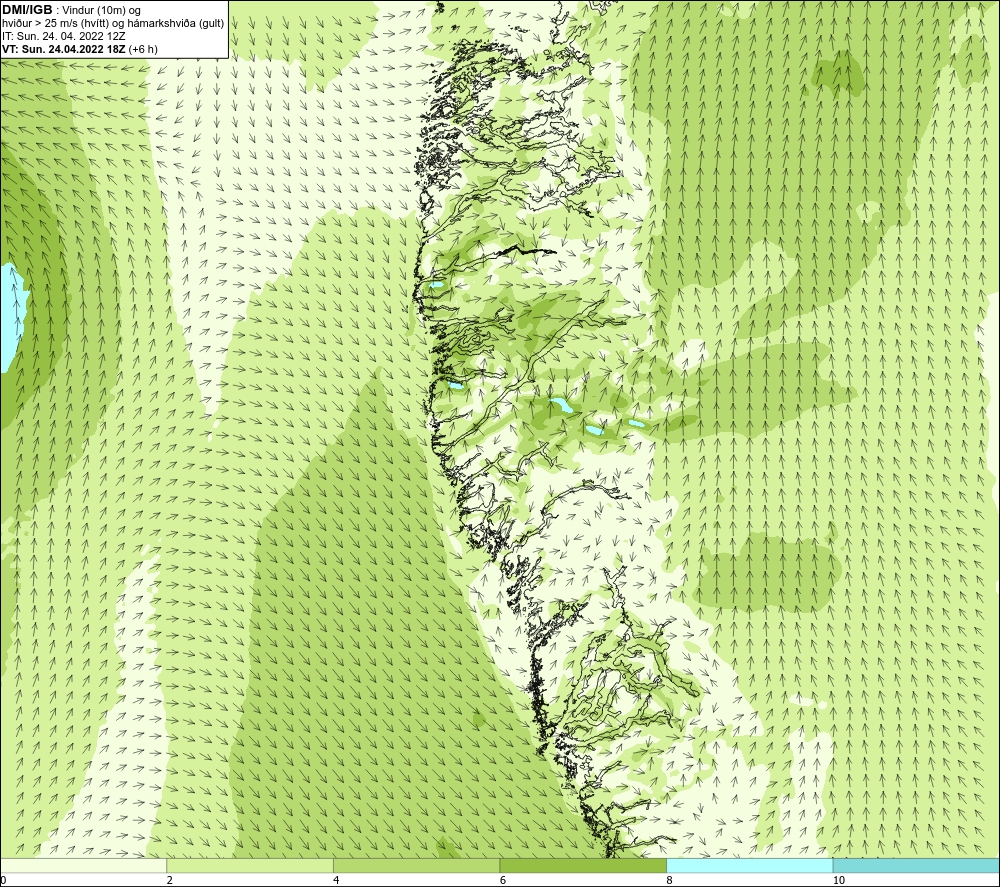1000x887 pixels.
Task: Click the medium green 4–6 legend band
Action: coord(416,865)
